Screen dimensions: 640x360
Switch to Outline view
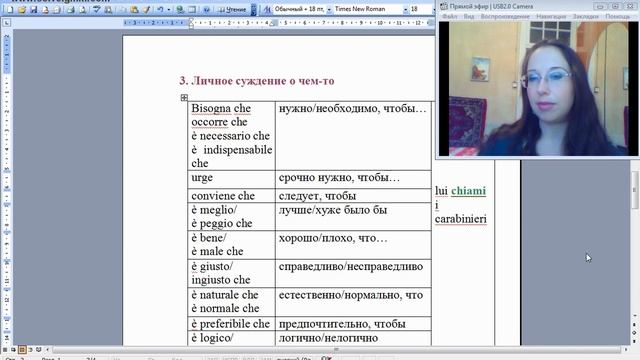tap(30, 350)
